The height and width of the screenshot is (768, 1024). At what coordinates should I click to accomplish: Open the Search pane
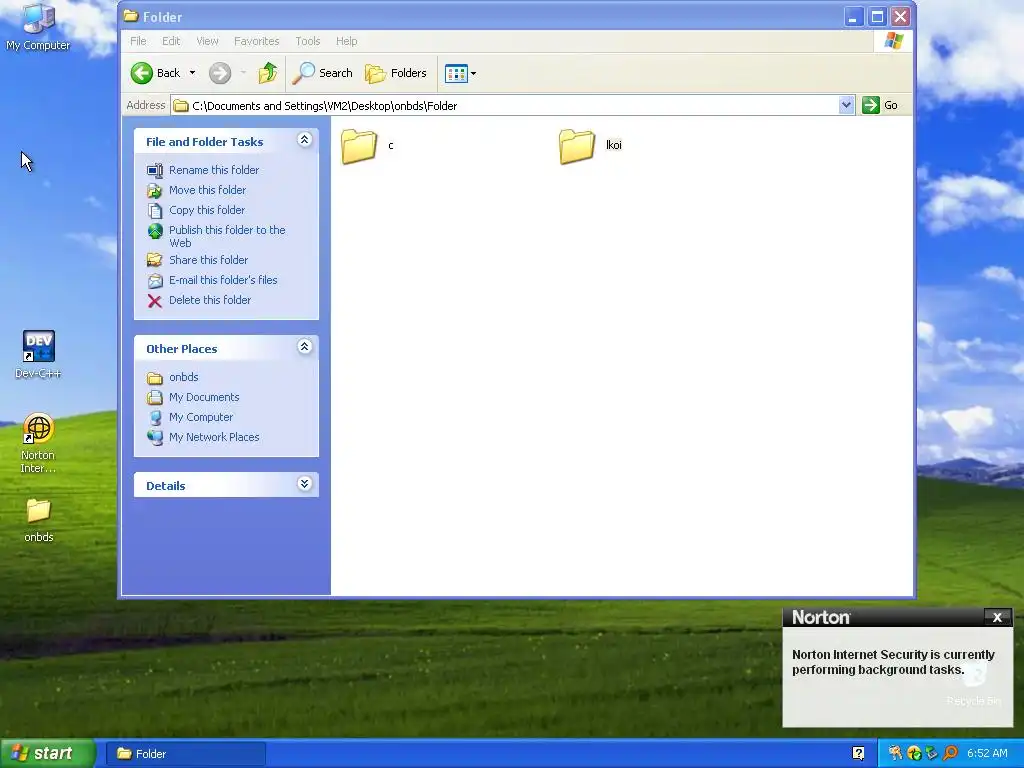[323, 73]
